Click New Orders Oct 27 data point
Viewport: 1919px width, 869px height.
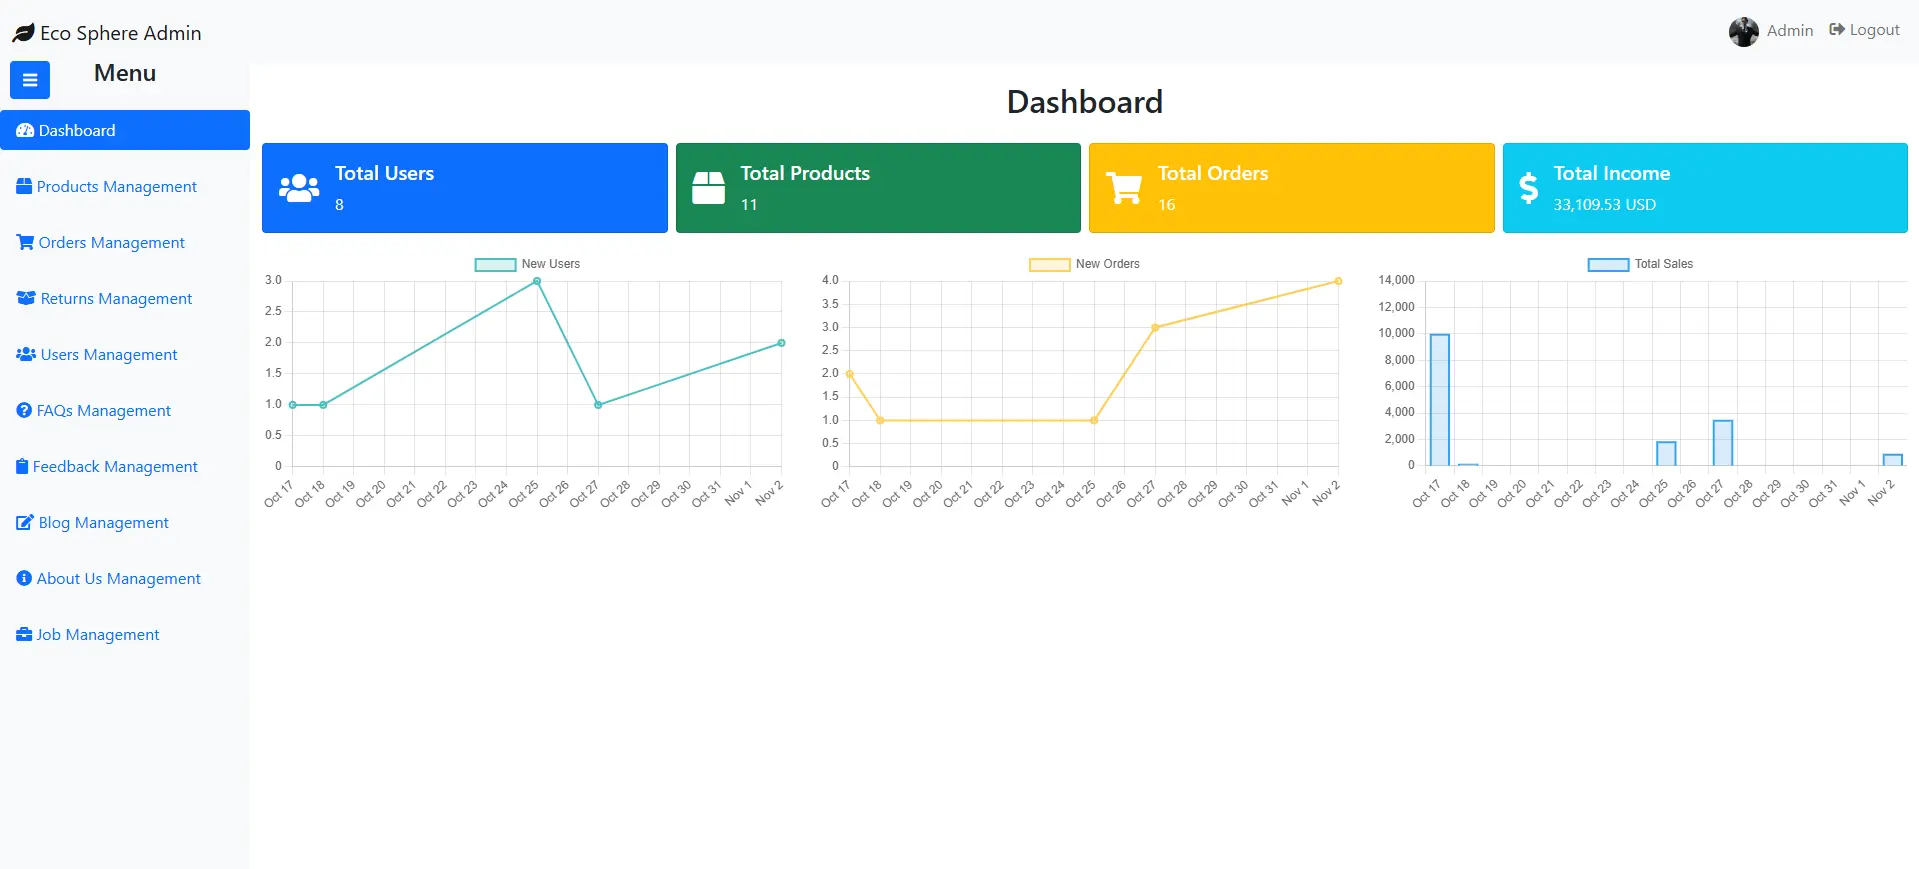click(x=1155, y=327)
